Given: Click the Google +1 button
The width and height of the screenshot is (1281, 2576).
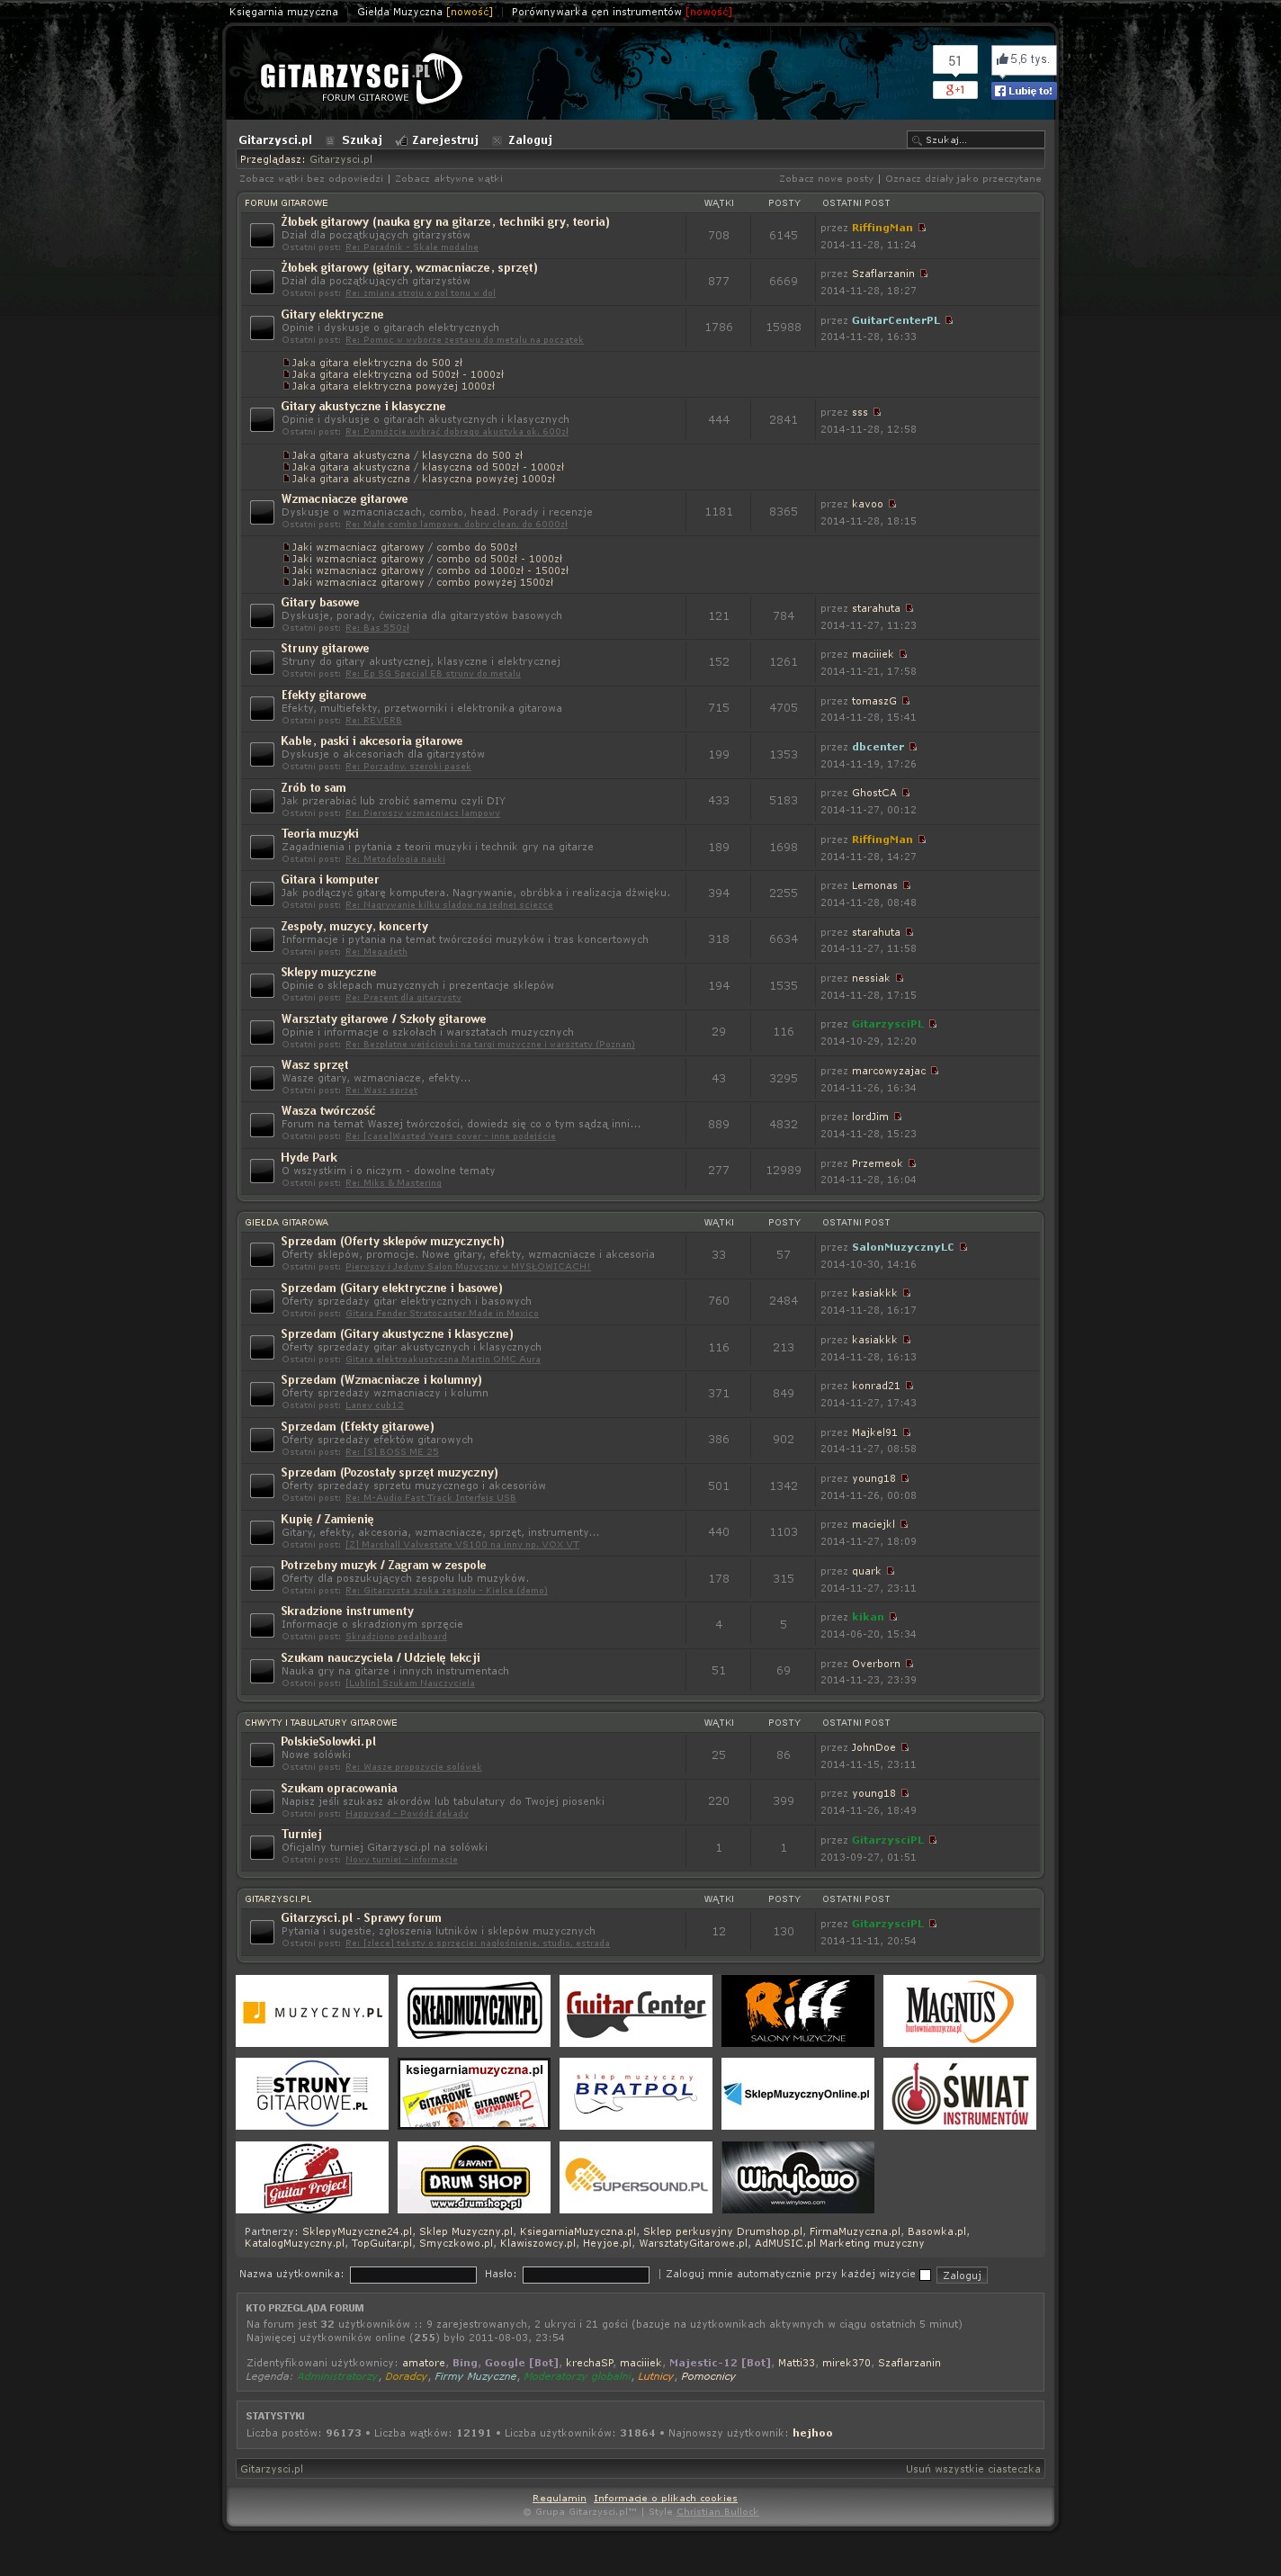Looking at the screenshot, I should [x=954, y=90].
